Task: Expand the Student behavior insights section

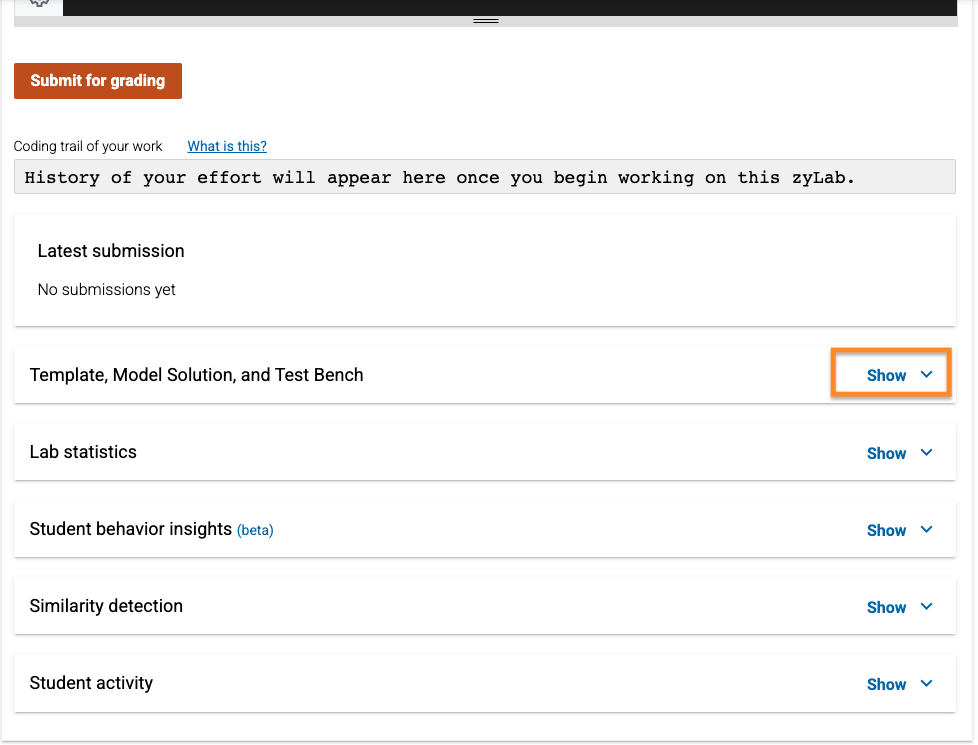Action: (x=886, y=530)
